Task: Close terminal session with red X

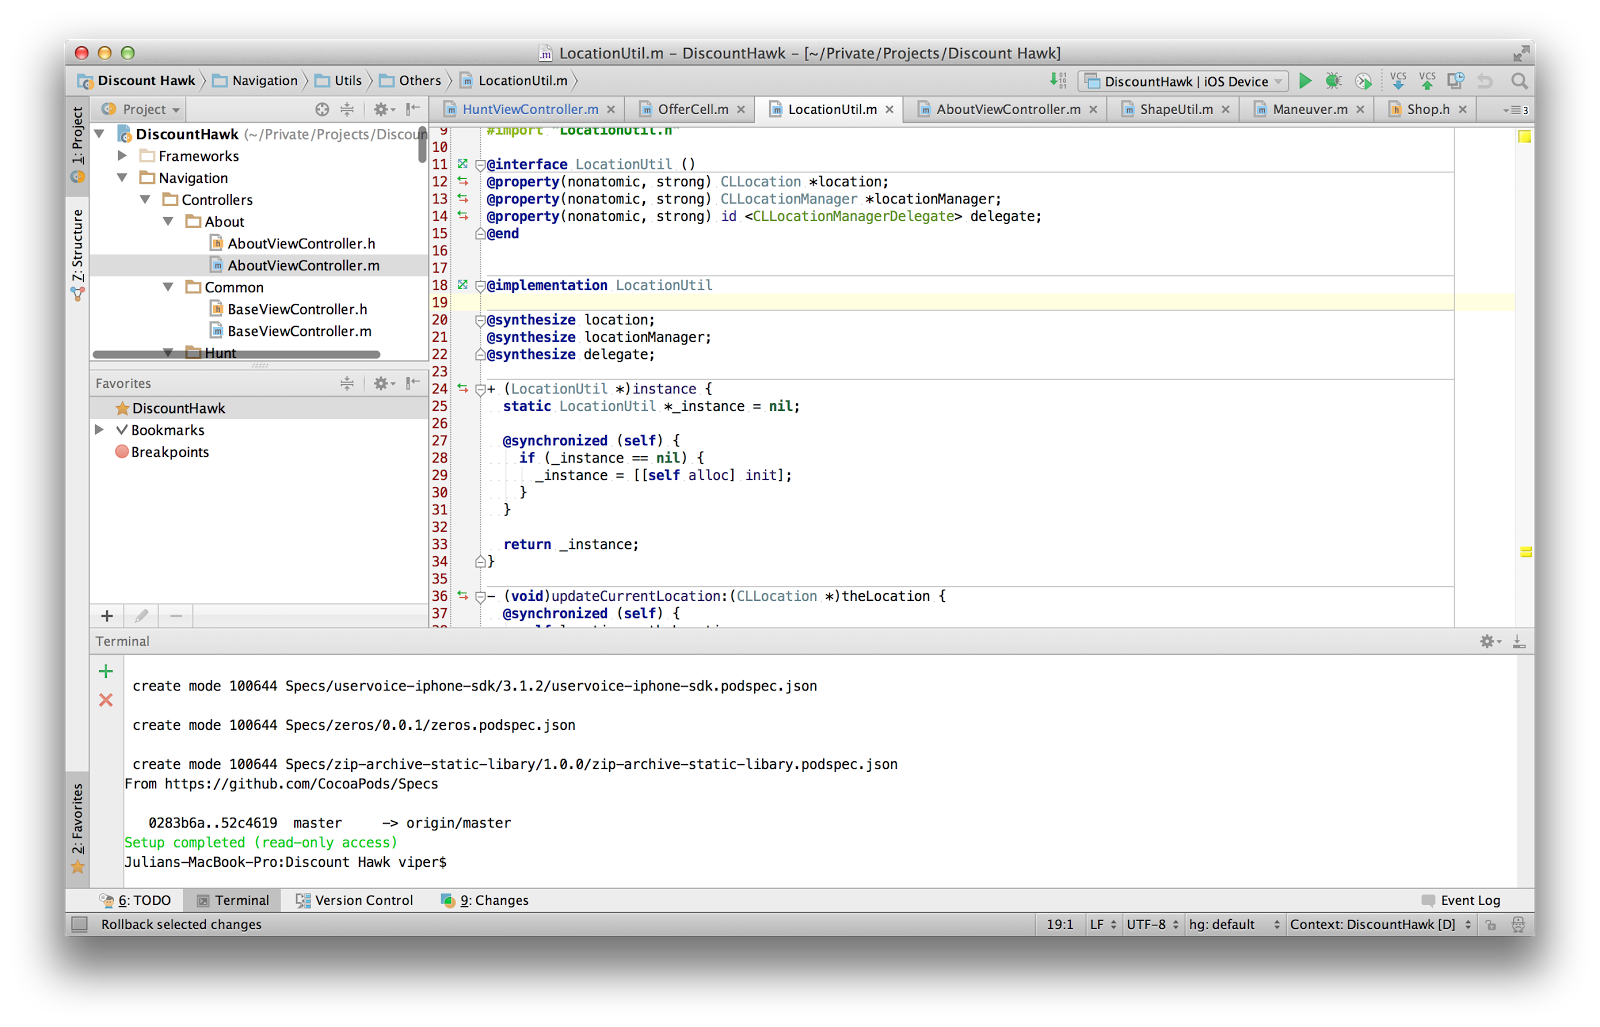Action: click(106, 700)
